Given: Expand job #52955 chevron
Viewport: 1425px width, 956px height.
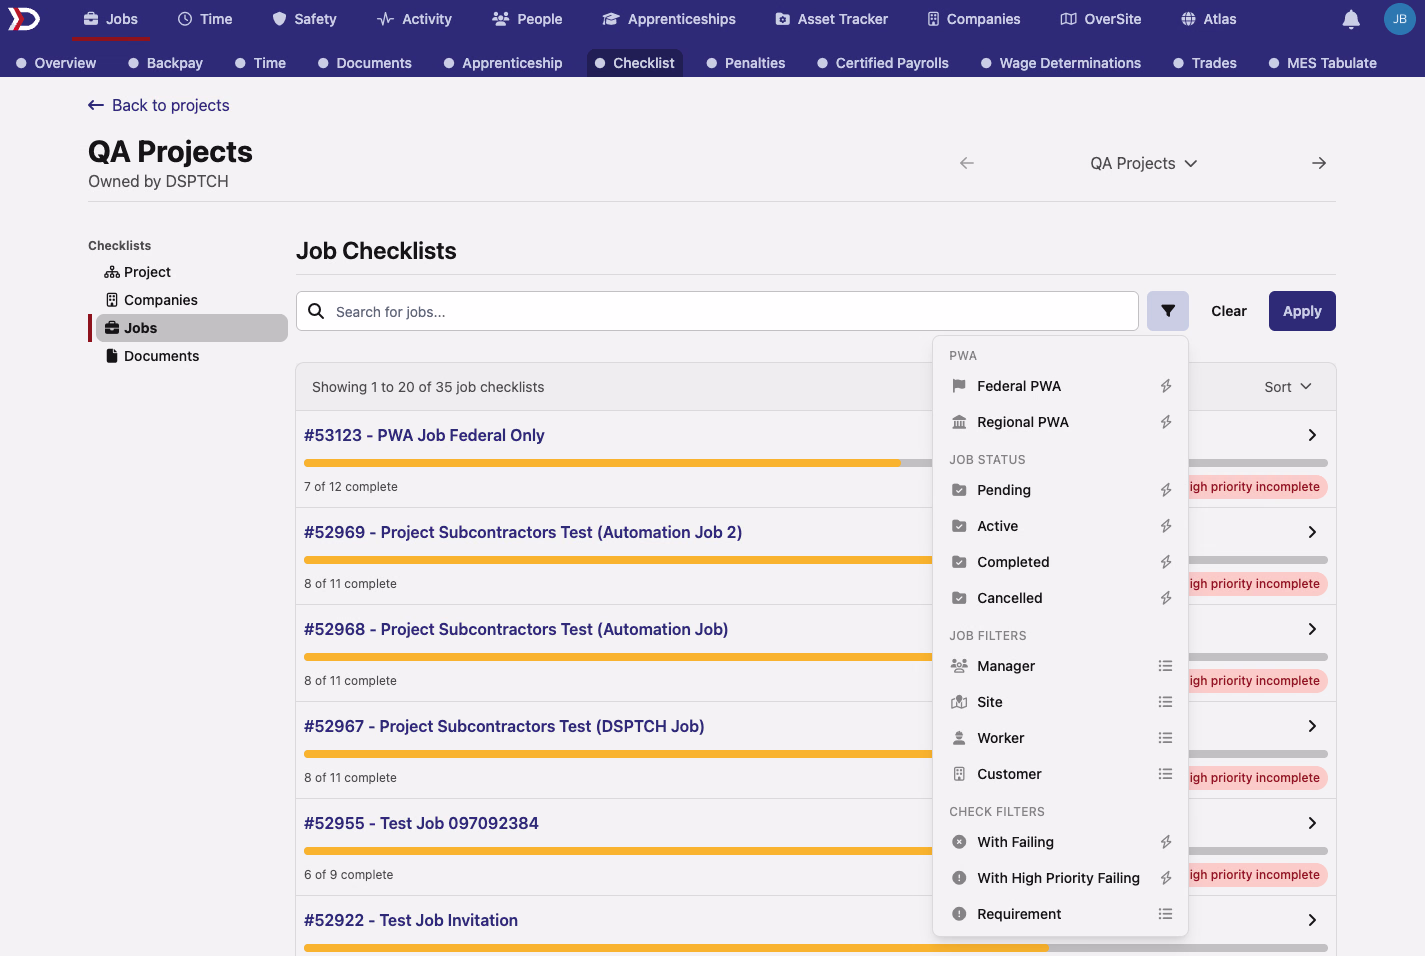Looking at the screenshot, I should point(1312,823).
